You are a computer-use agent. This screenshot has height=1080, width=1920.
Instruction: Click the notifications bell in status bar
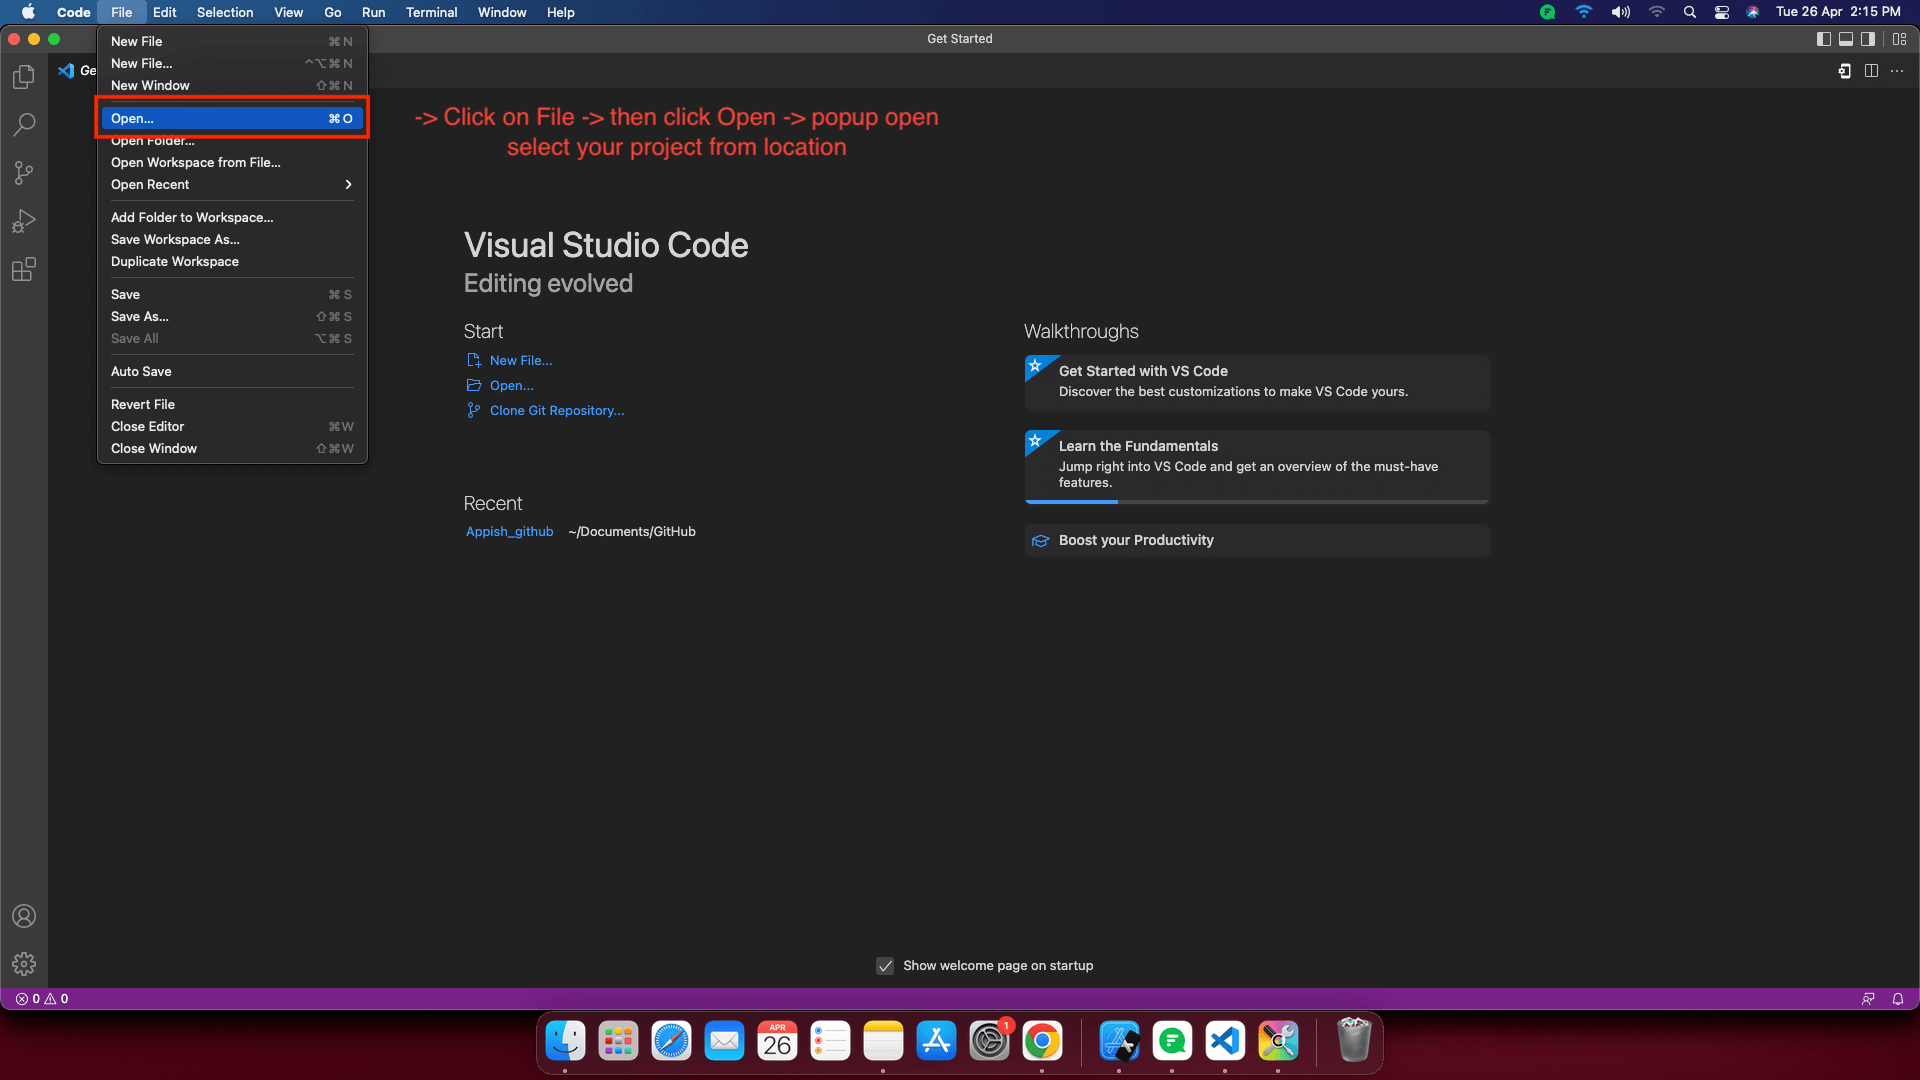tap(1897, 999)
